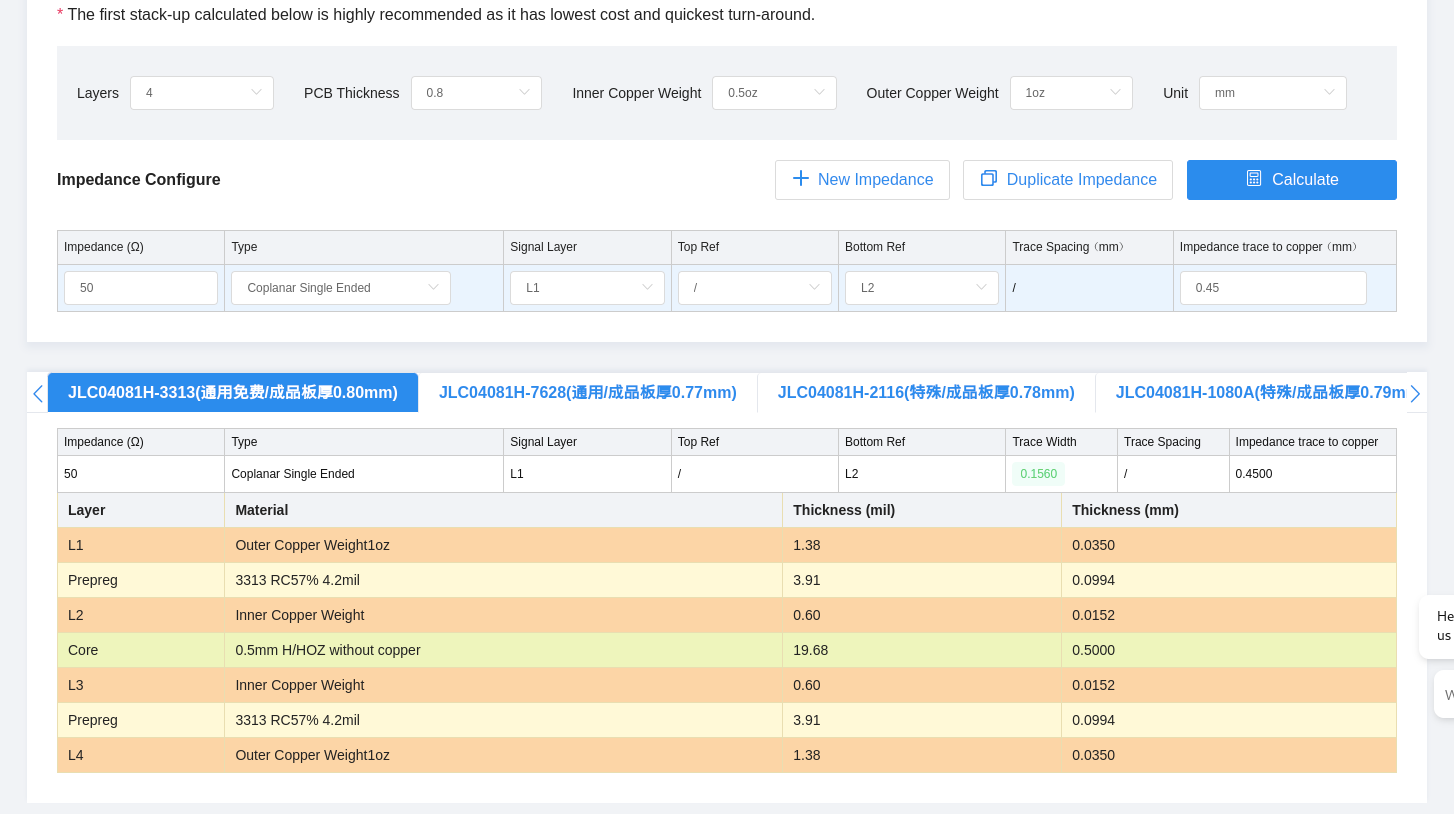Open the Layers dropdown

(x=202, y=93)
